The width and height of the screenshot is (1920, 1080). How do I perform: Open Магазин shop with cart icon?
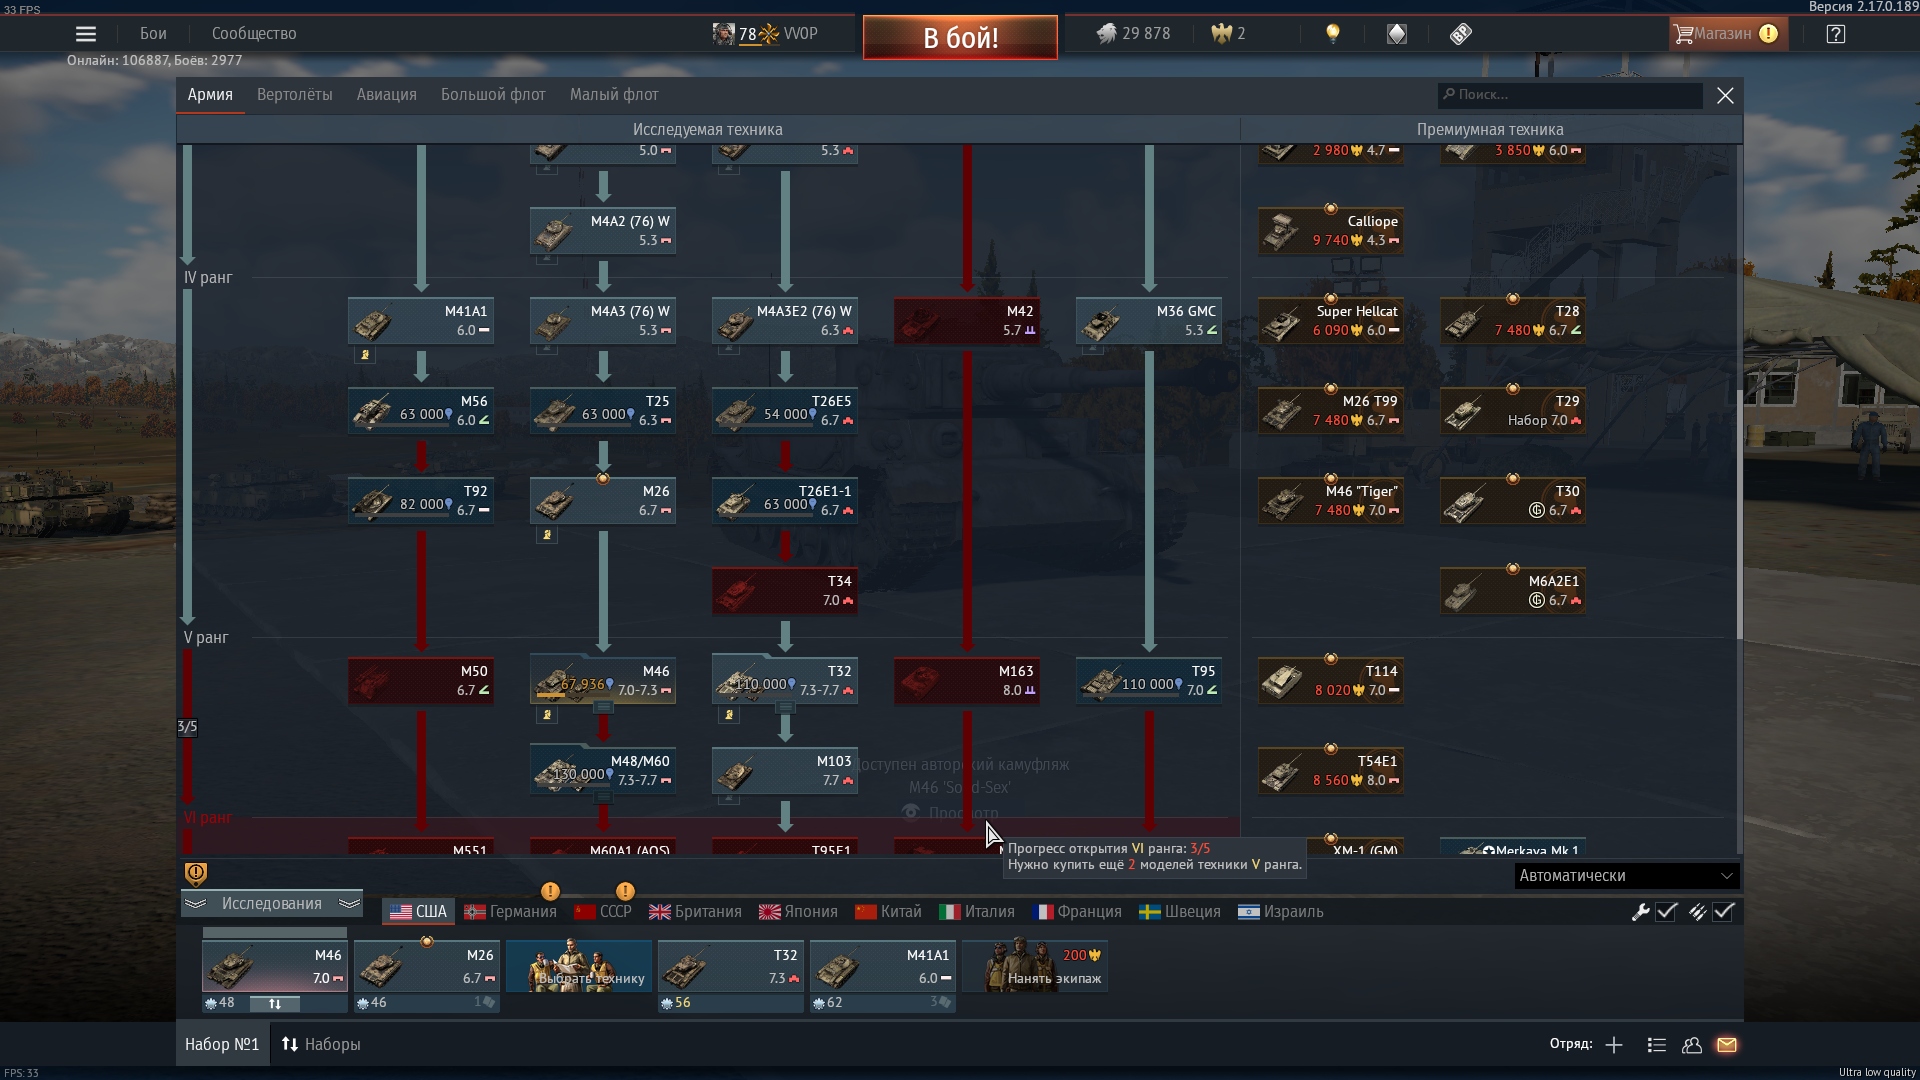[1728, 34]
